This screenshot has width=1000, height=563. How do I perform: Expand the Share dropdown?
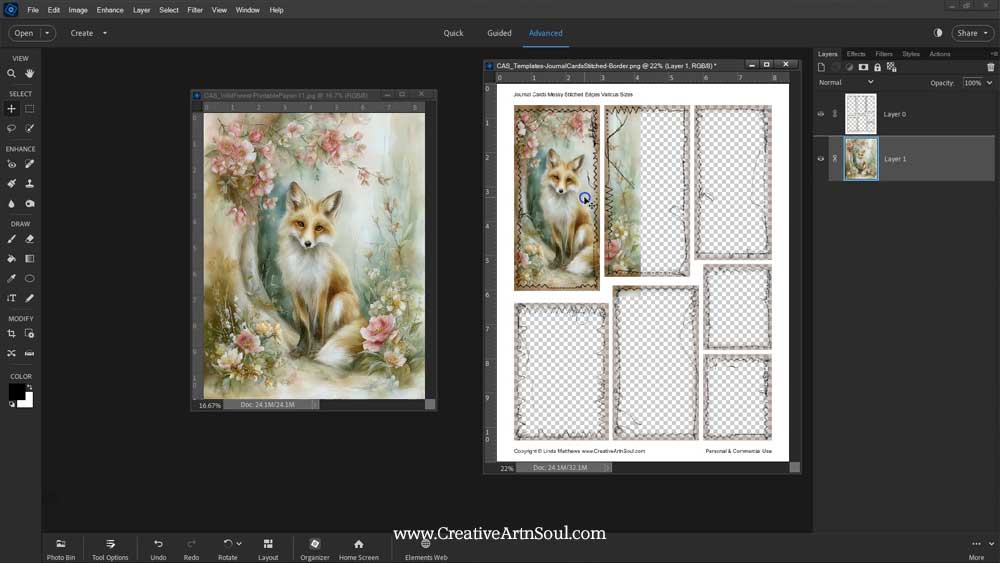(985, 33)
